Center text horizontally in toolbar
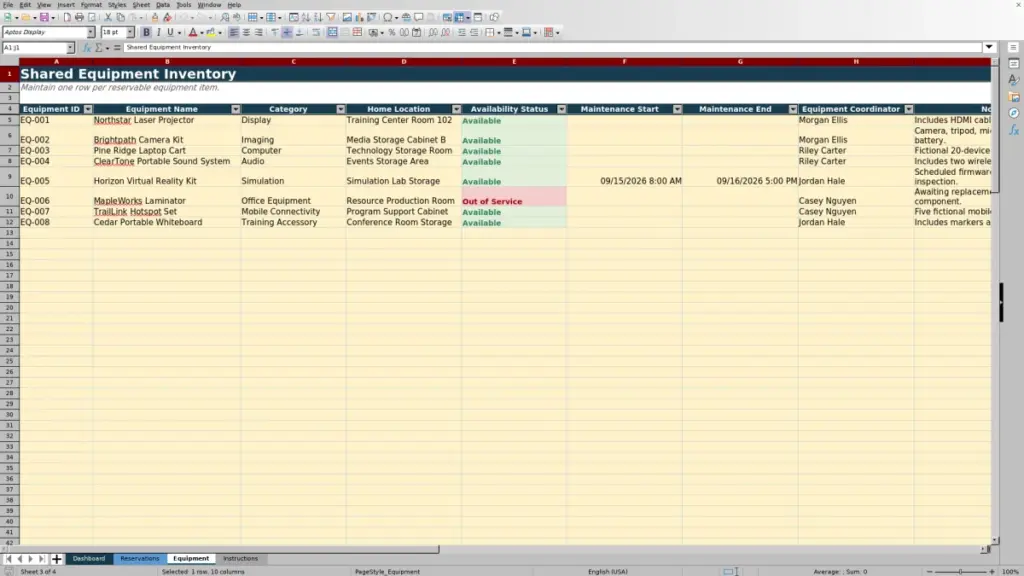 246,33
